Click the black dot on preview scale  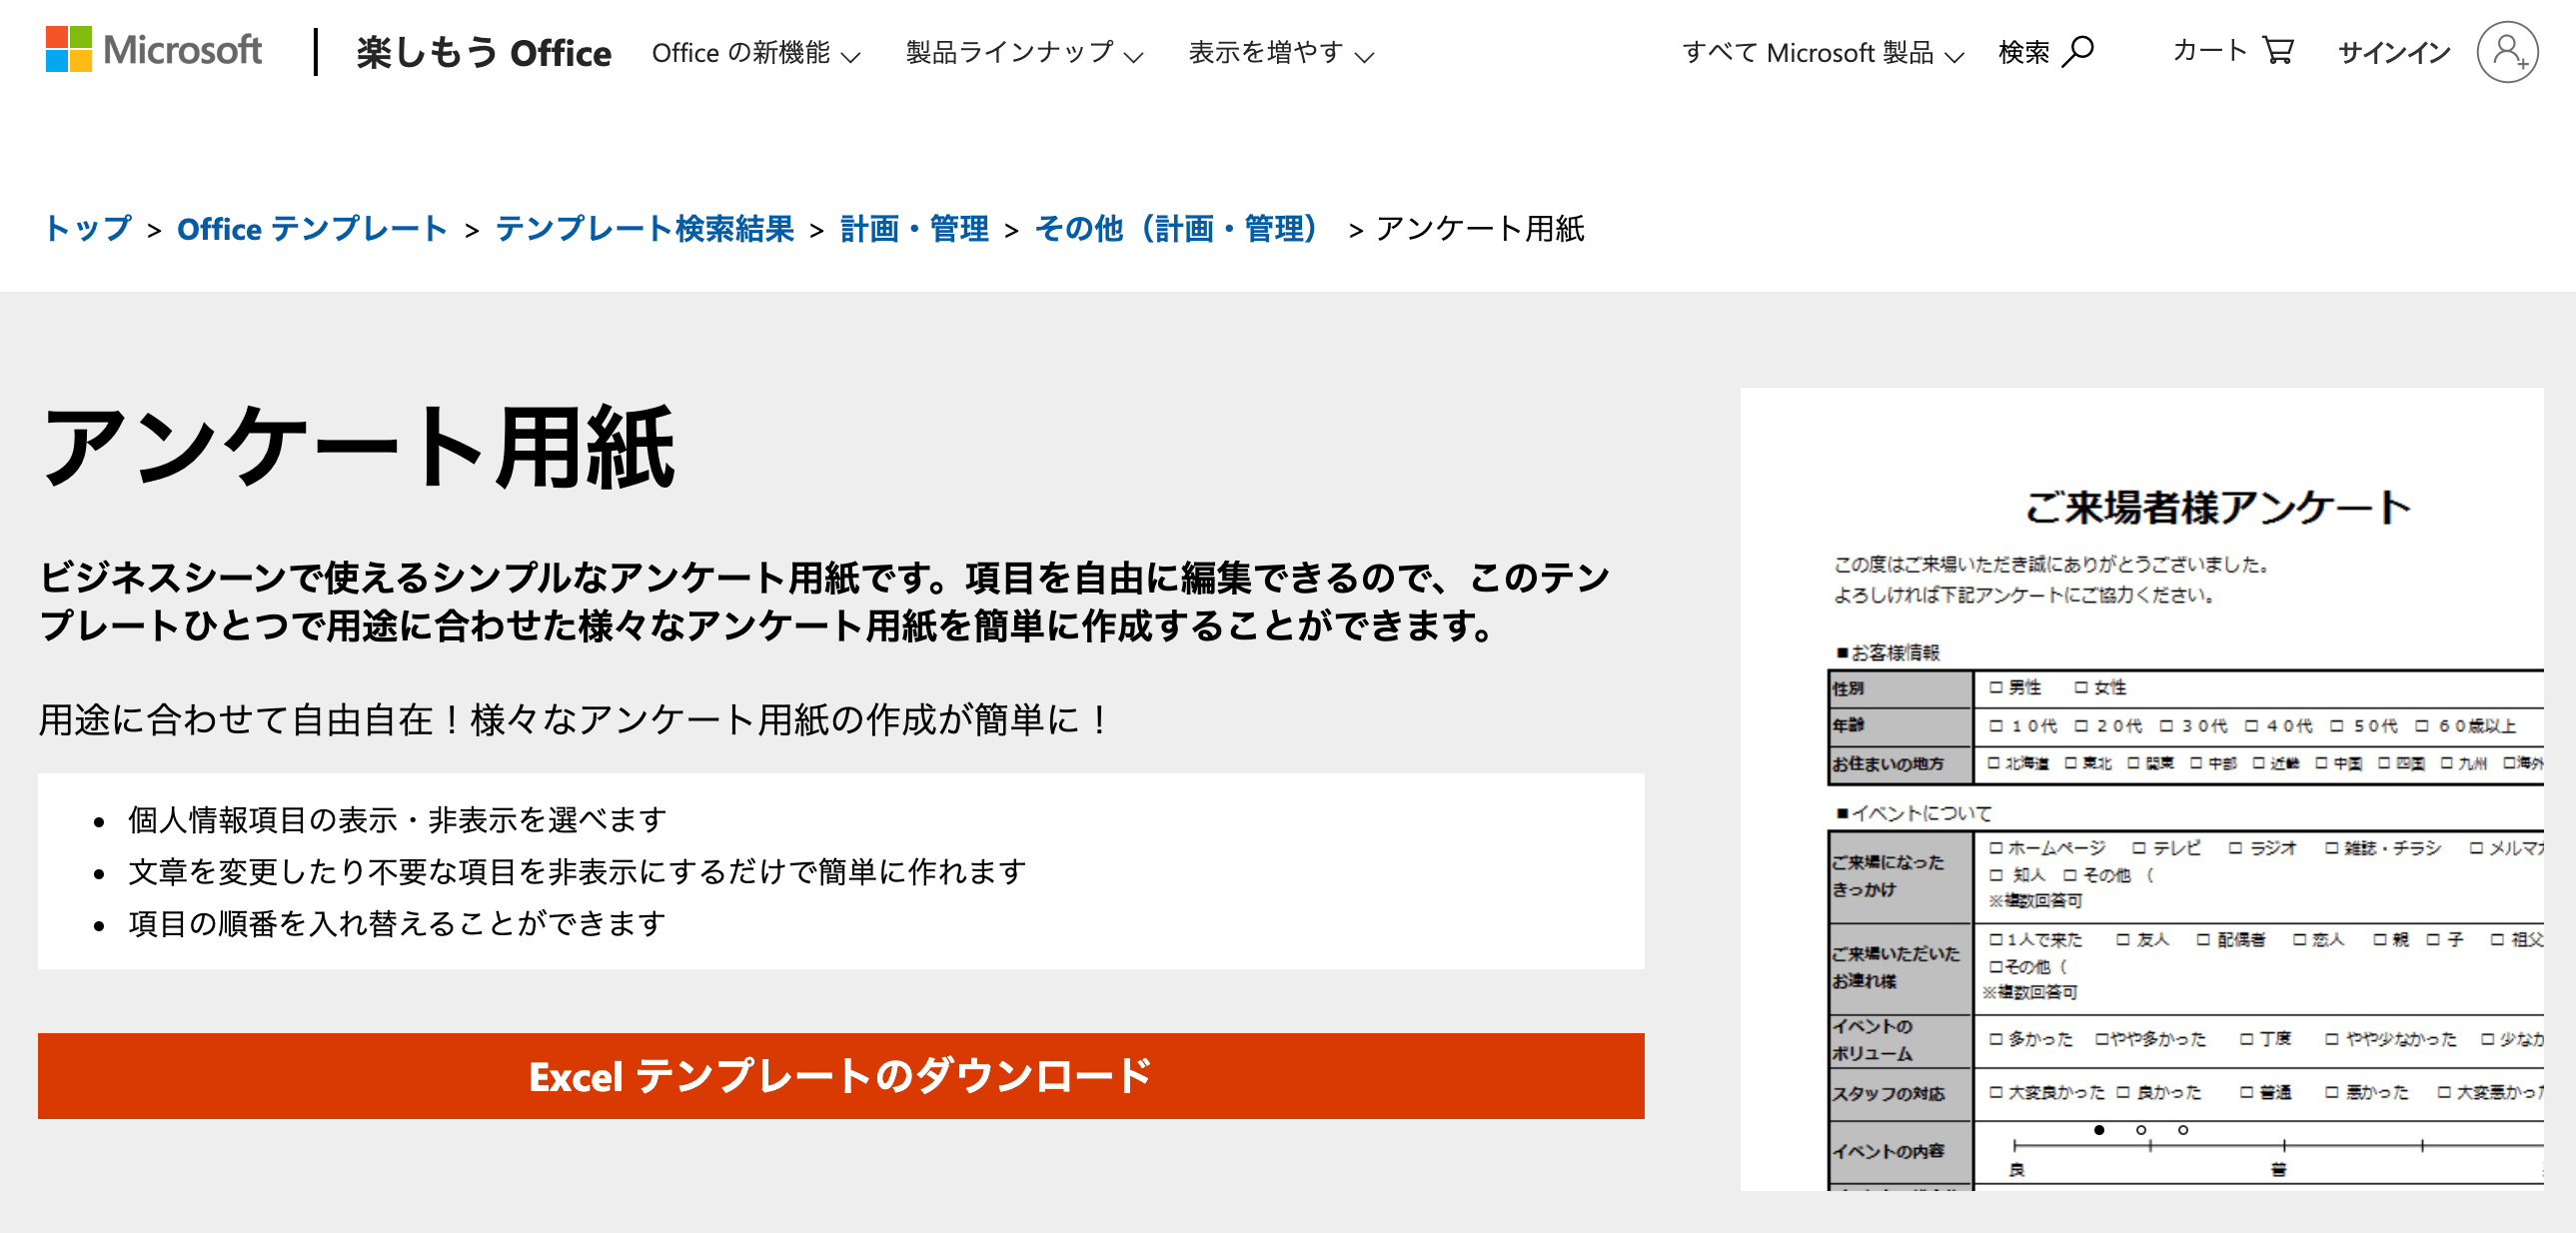pos(2099,1130)
